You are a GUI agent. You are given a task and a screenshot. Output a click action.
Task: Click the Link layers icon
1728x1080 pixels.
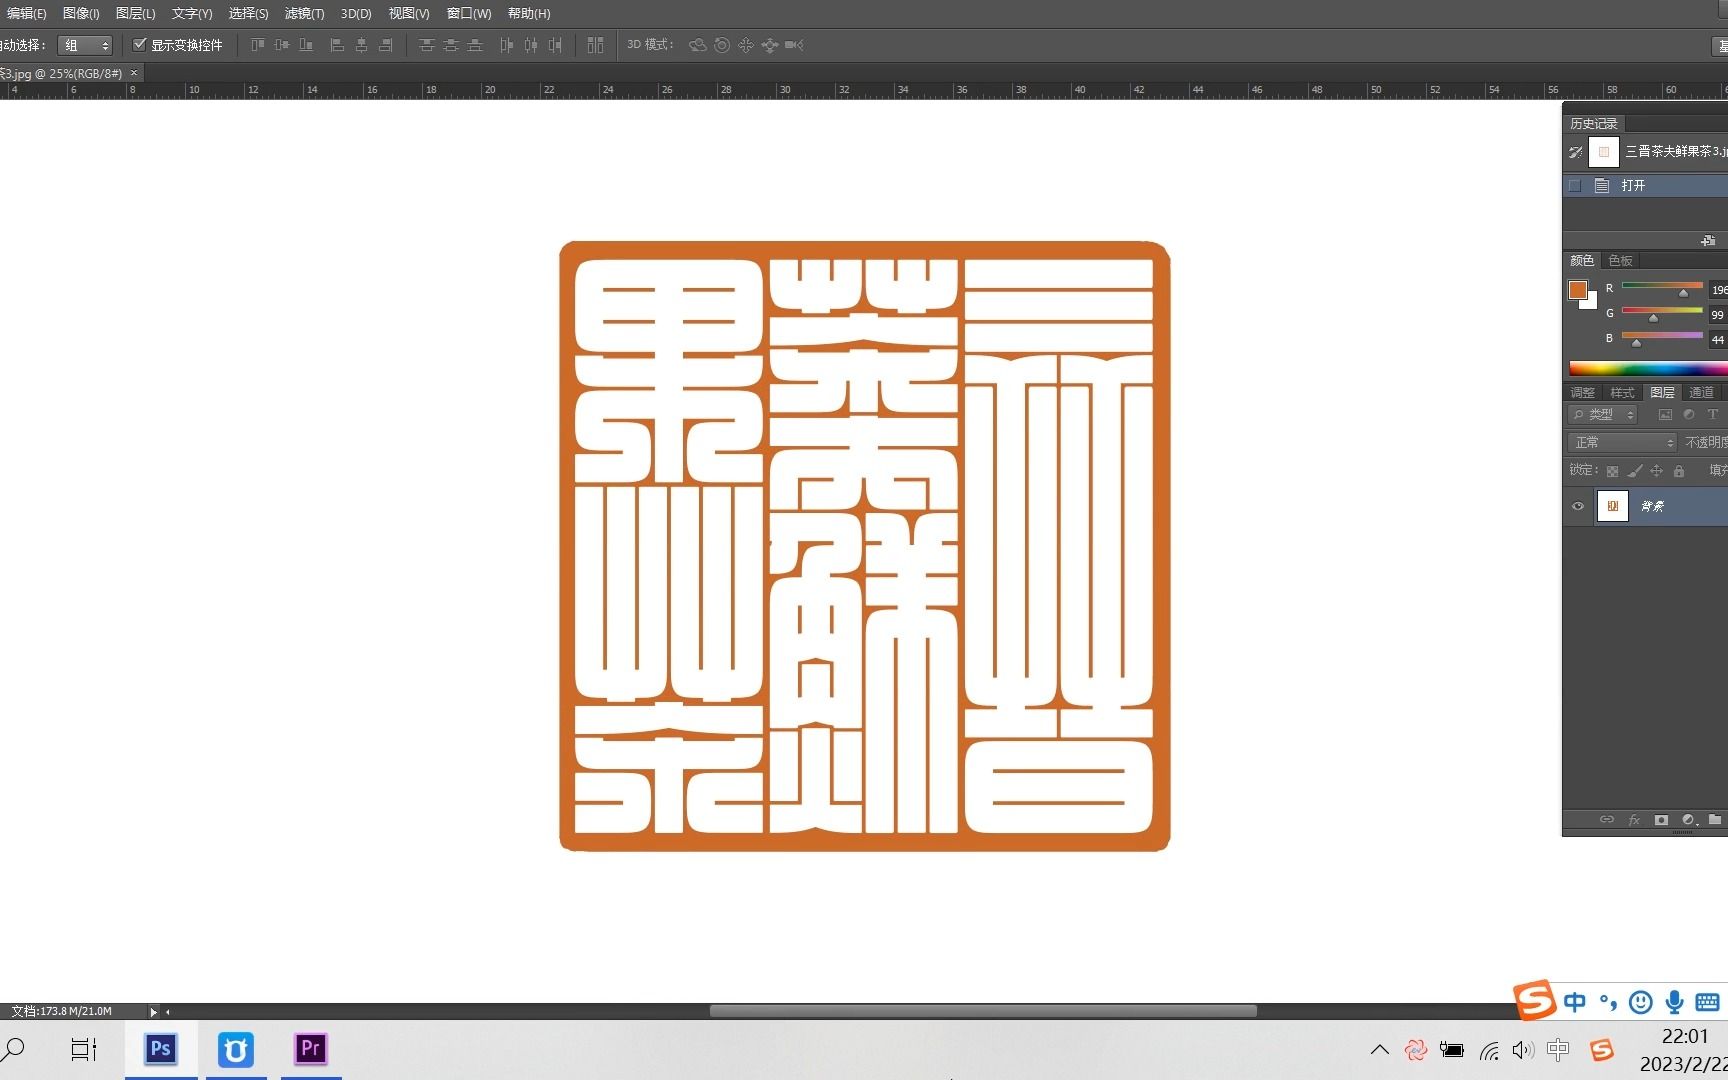point(1607,819)
